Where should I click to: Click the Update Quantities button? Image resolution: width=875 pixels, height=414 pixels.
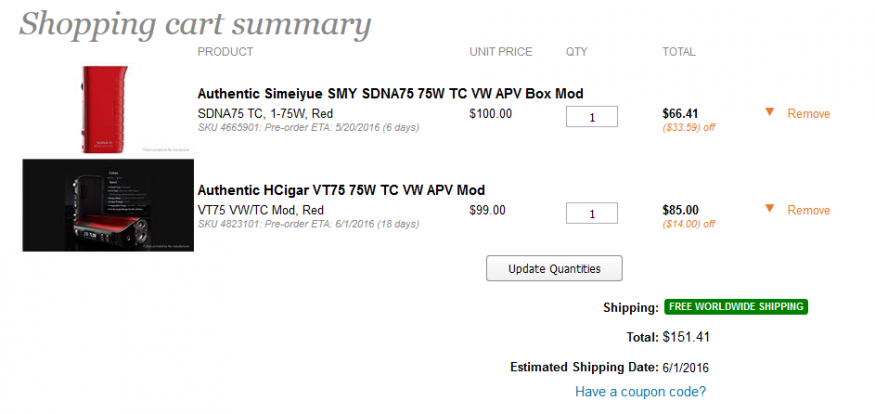click(554, 268)
